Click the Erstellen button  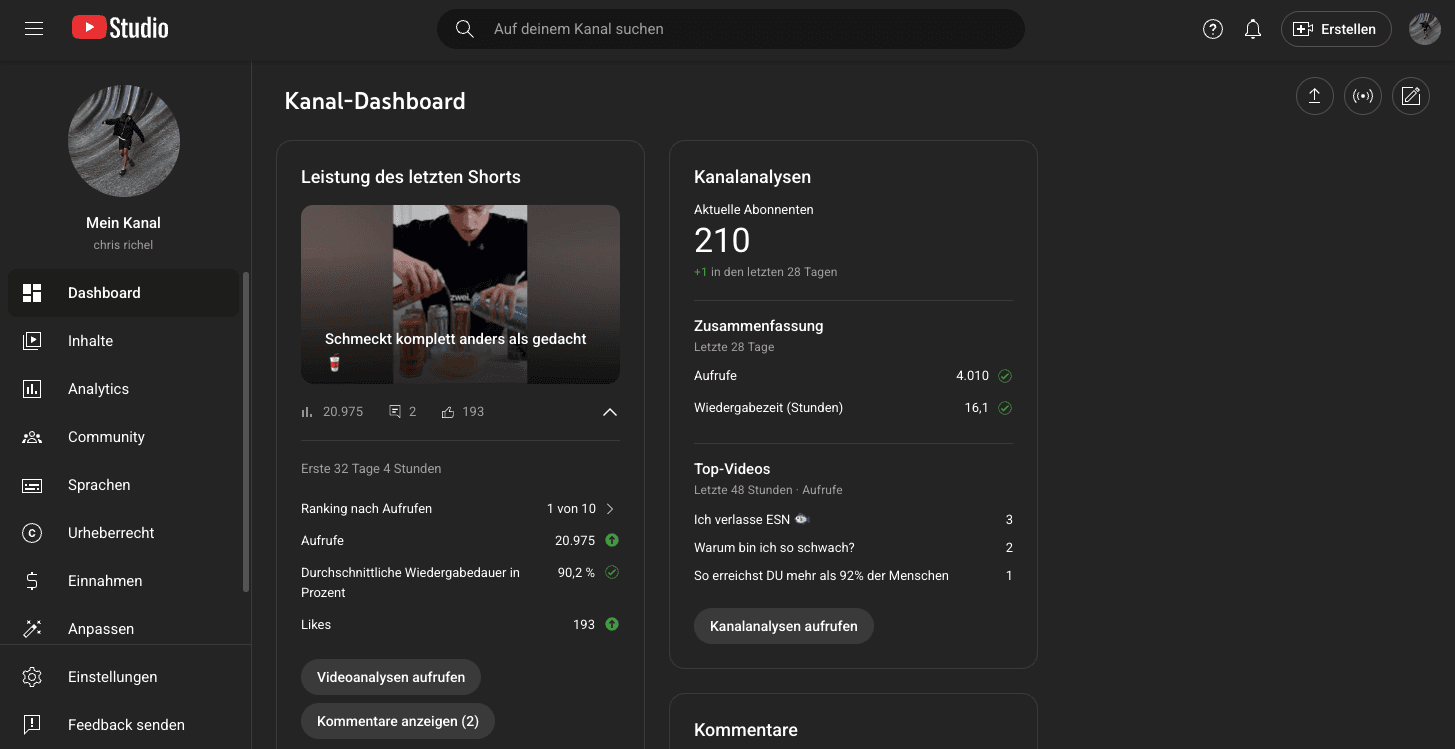(1335, 29)
